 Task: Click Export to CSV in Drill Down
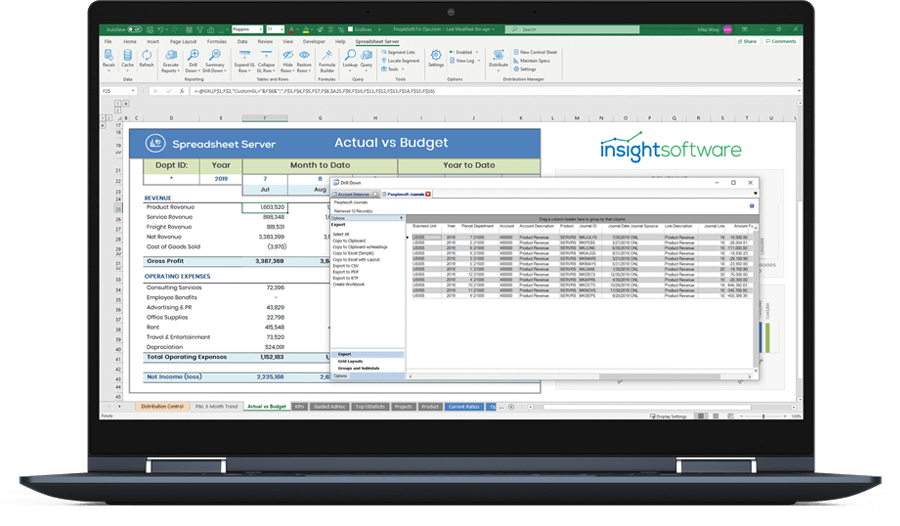(346, 266)
